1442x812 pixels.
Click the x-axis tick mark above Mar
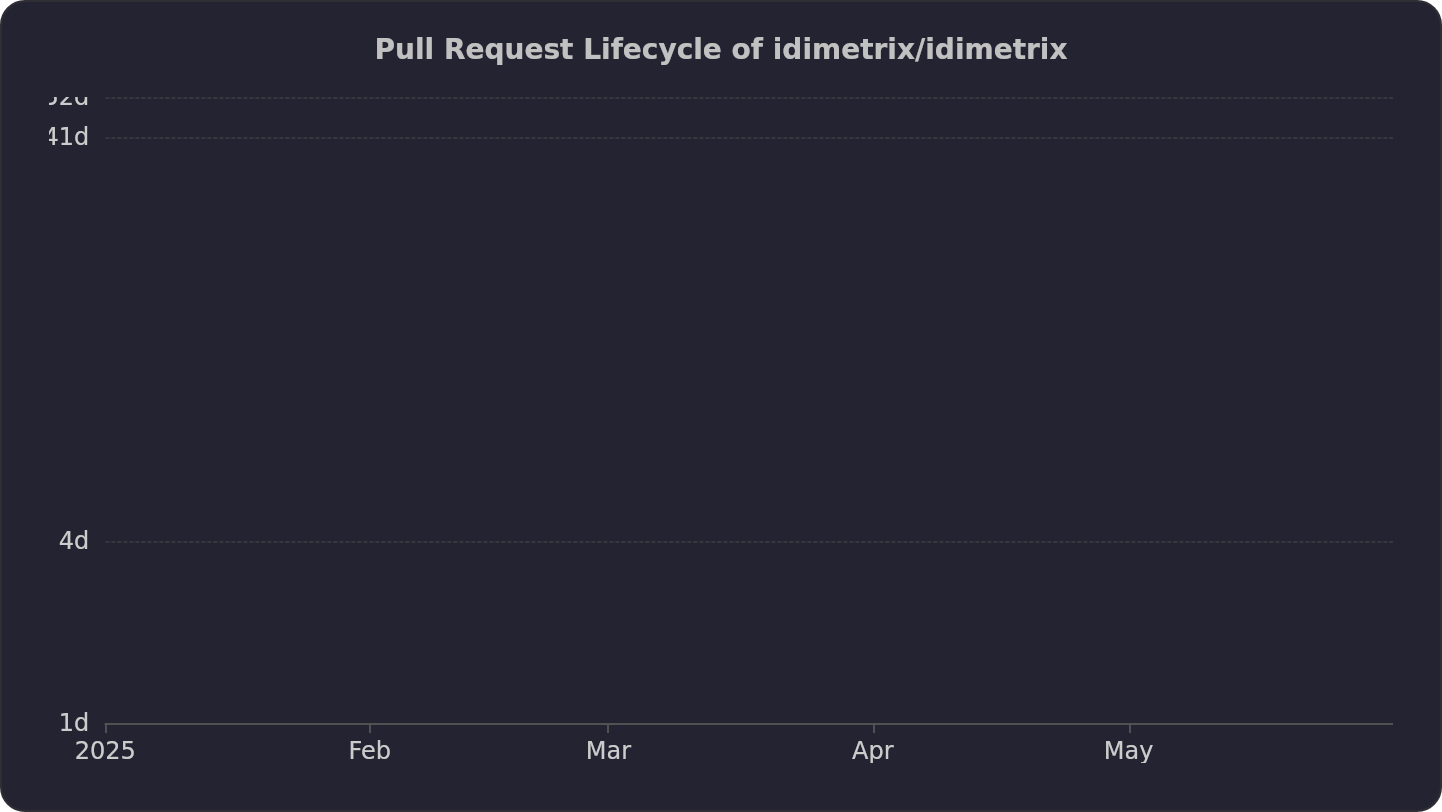pyautogui.click(x=608, y=727)
